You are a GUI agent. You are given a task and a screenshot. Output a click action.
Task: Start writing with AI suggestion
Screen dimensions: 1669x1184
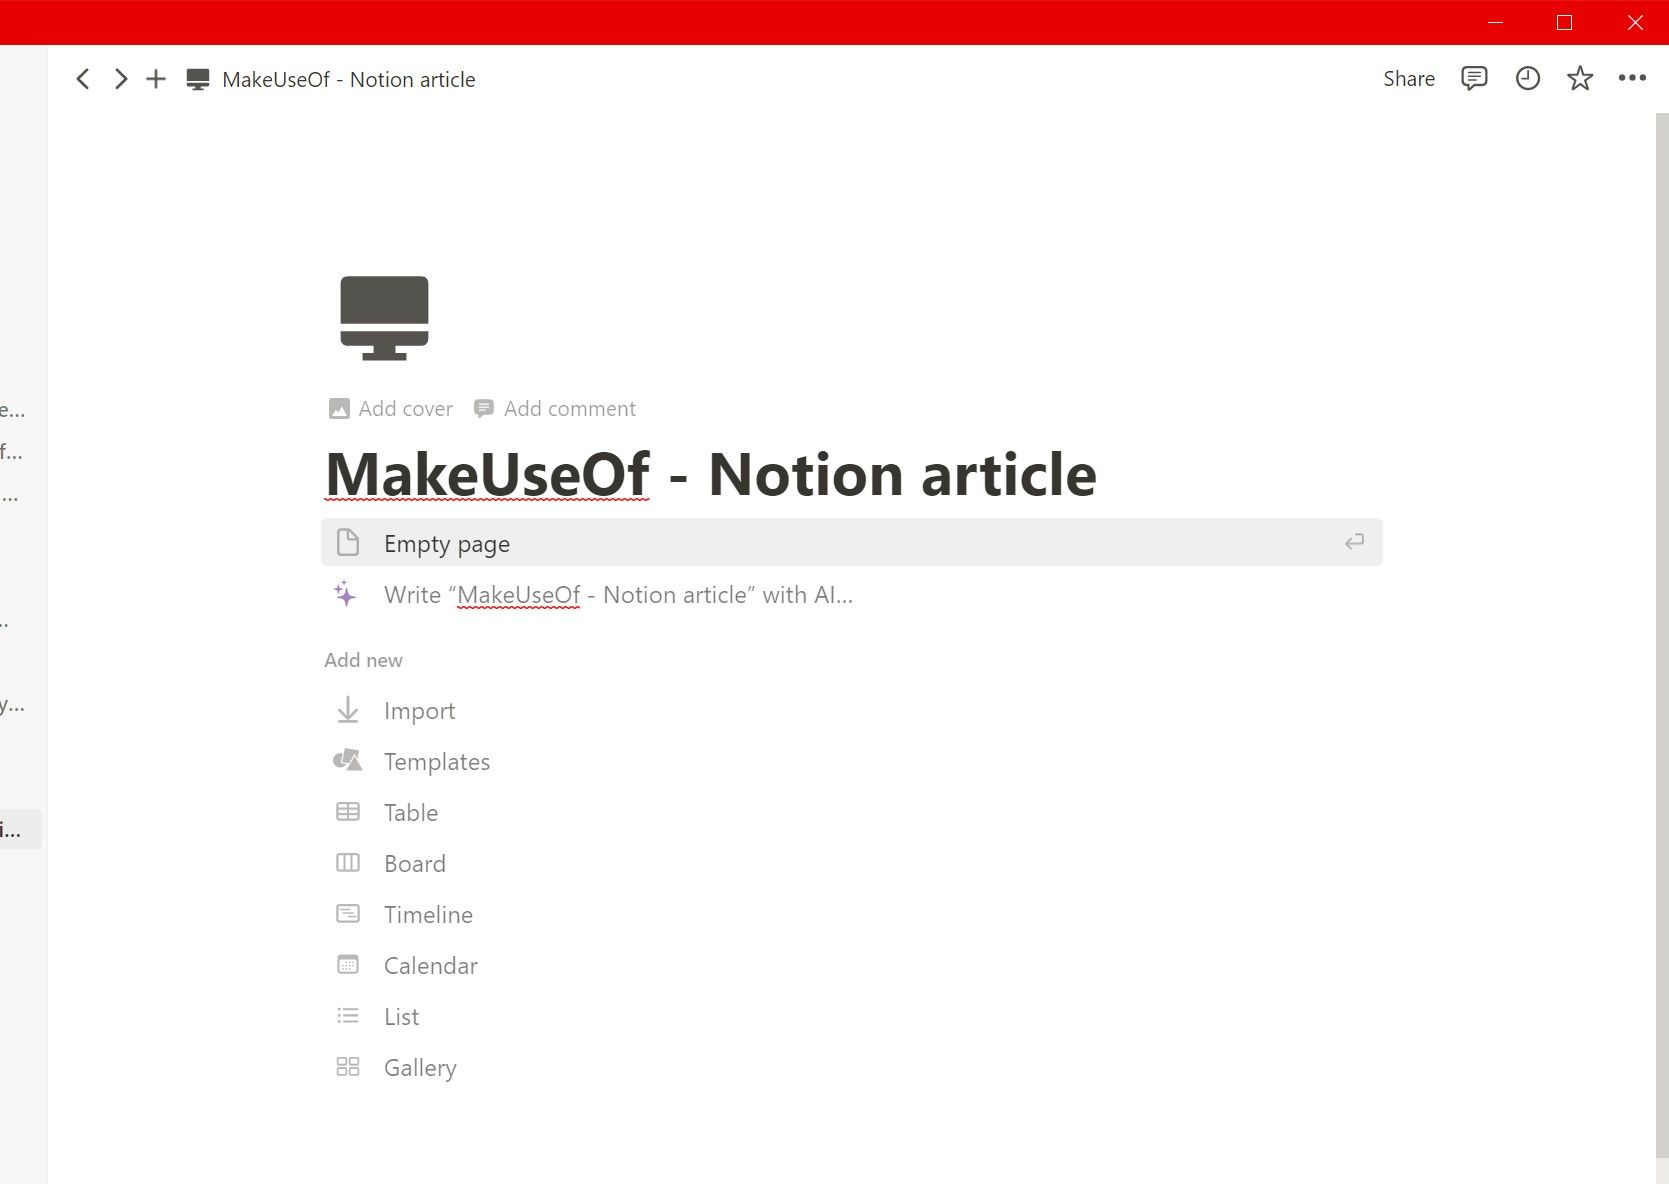tap(616, 594)
